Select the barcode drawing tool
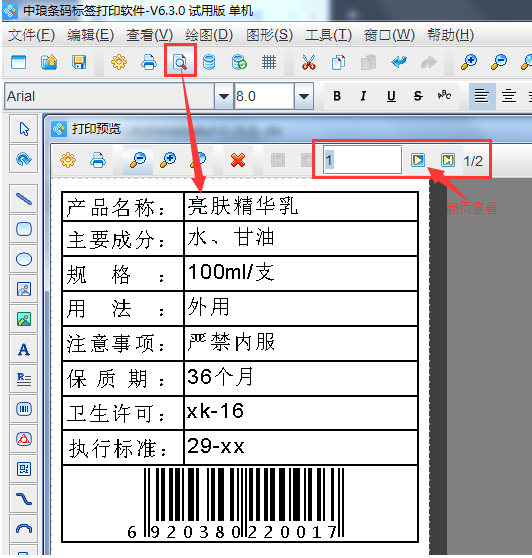The image size is (532, 558). [24, 409]
